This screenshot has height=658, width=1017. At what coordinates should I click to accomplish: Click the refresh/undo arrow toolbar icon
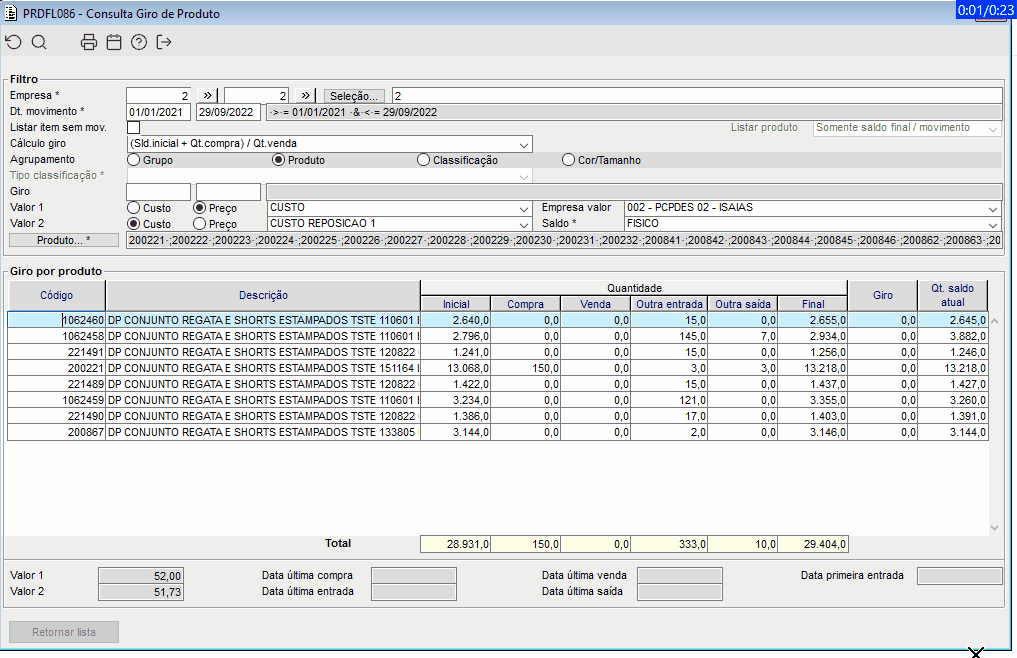[x=13, y=42]
